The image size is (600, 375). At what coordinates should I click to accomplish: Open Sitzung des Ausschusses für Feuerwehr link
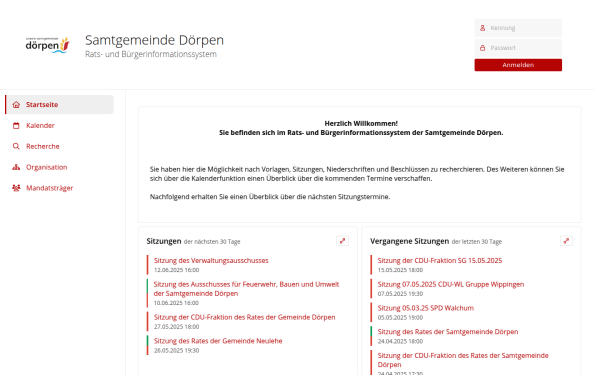pyautogui.click(x=246, y=289)
